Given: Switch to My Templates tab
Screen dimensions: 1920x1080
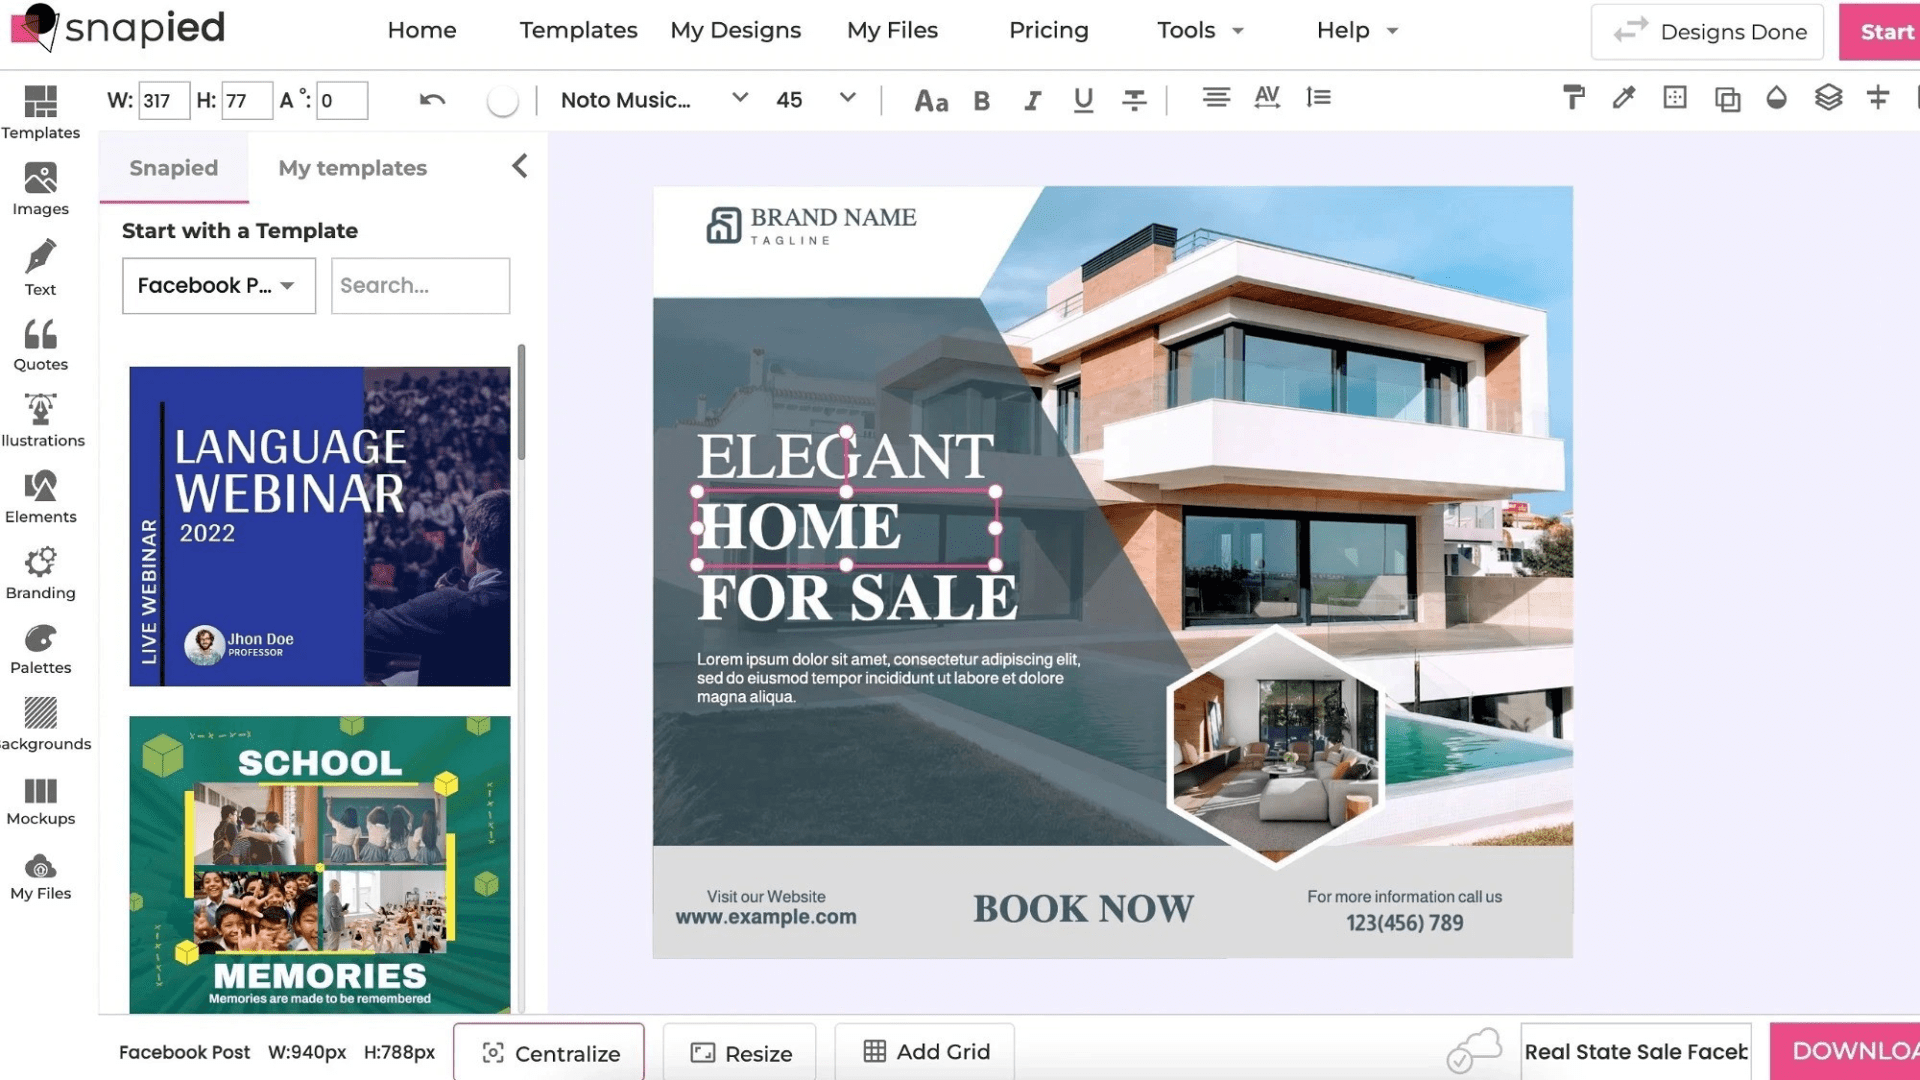Looking at the screenshot, I should [352, 167].
